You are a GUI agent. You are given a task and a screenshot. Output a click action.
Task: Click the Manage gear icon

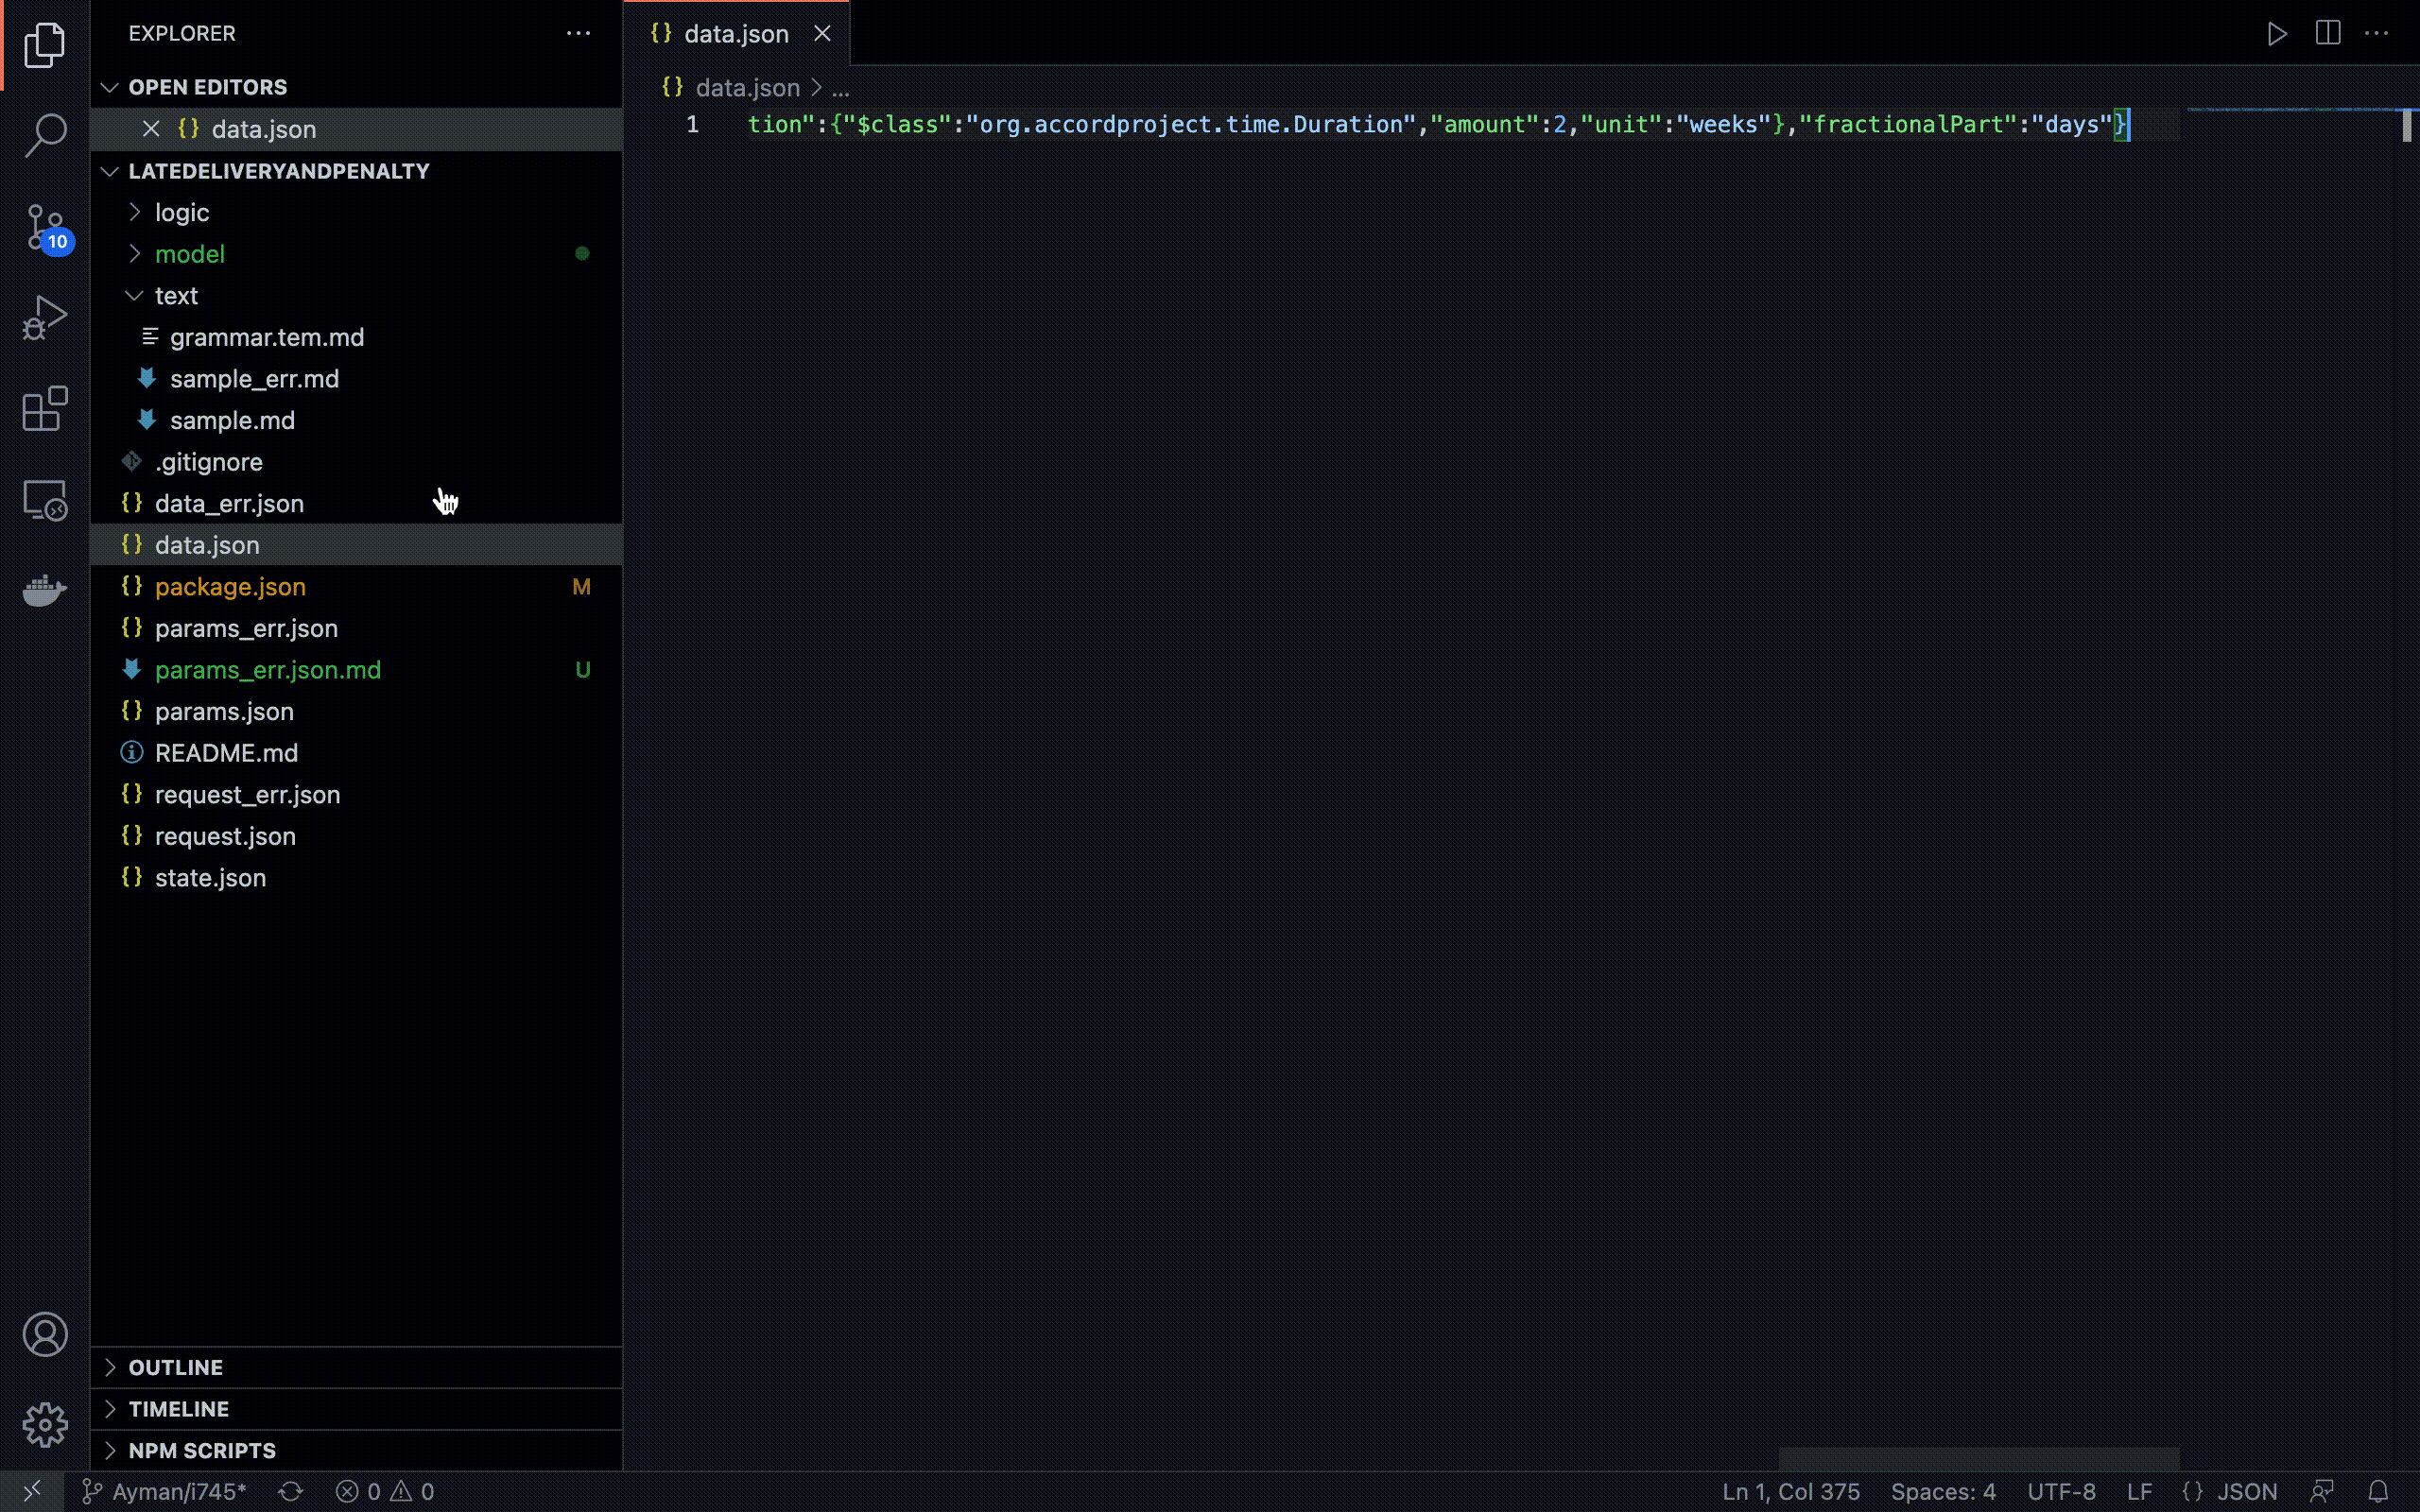[45, 1424]
